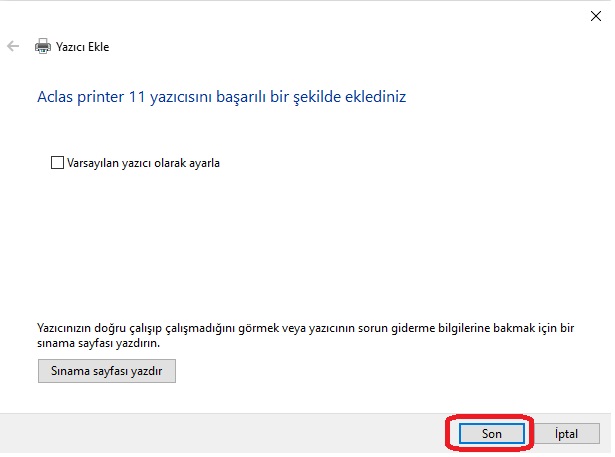This screenshot has width=615, height=457.
Task: Close the Yazıcı Ekle dialog window
Action: 597,14
